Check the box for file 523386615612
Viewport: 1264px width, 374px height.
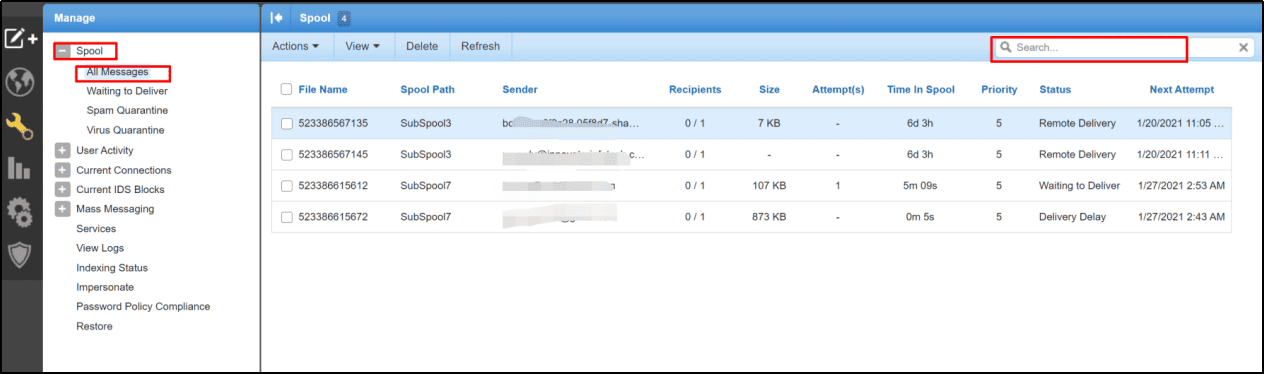287,186
